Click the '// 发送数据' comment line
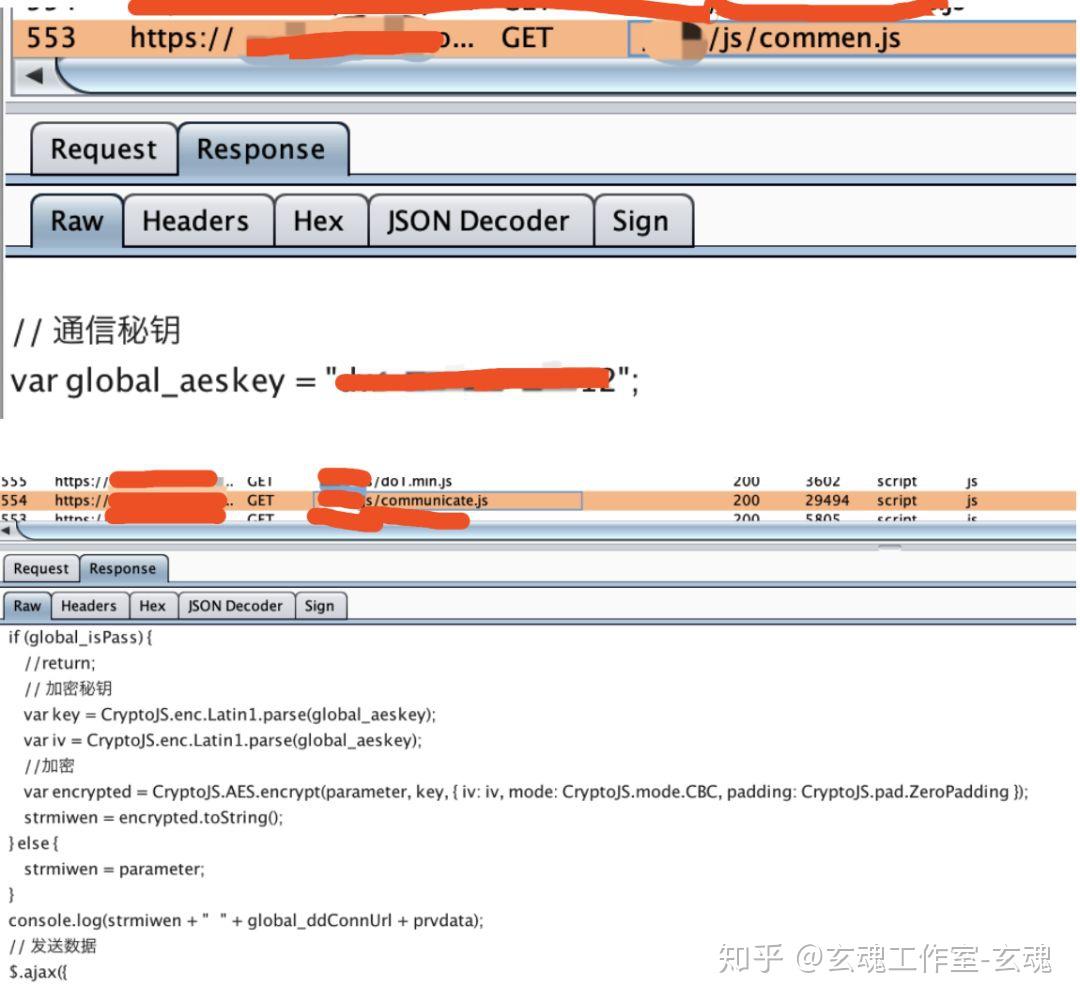 (53, 946)
